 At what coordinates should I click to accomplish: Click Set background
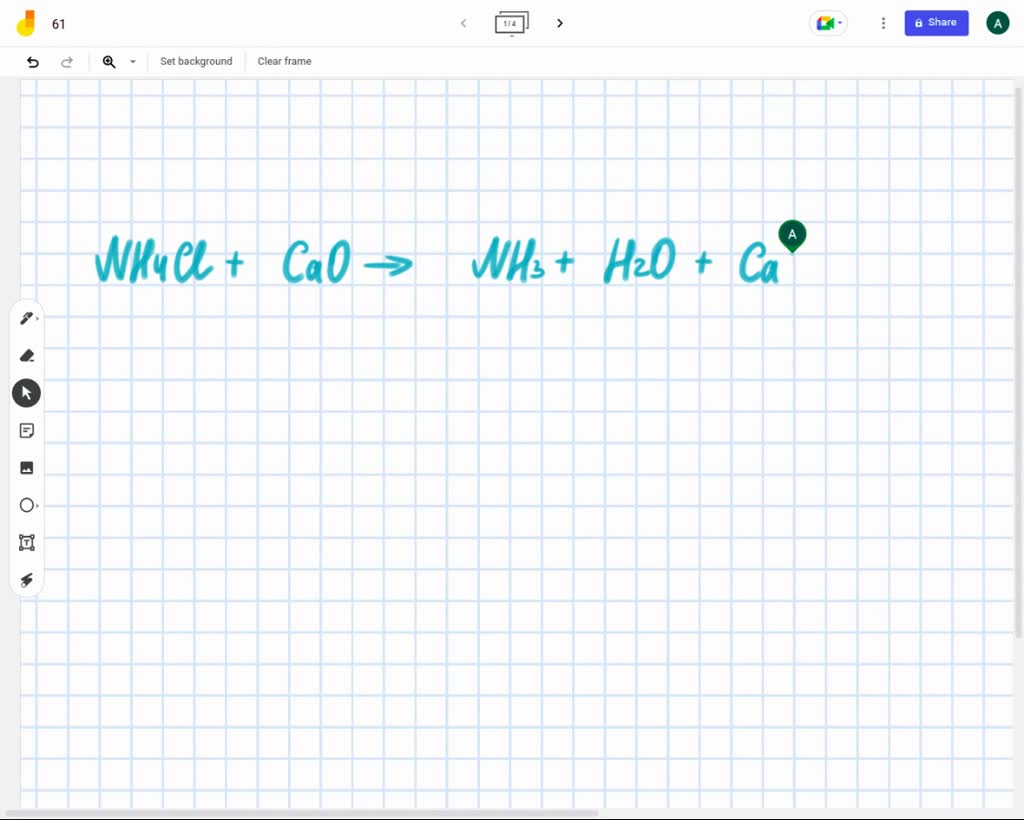click(196, 61)
